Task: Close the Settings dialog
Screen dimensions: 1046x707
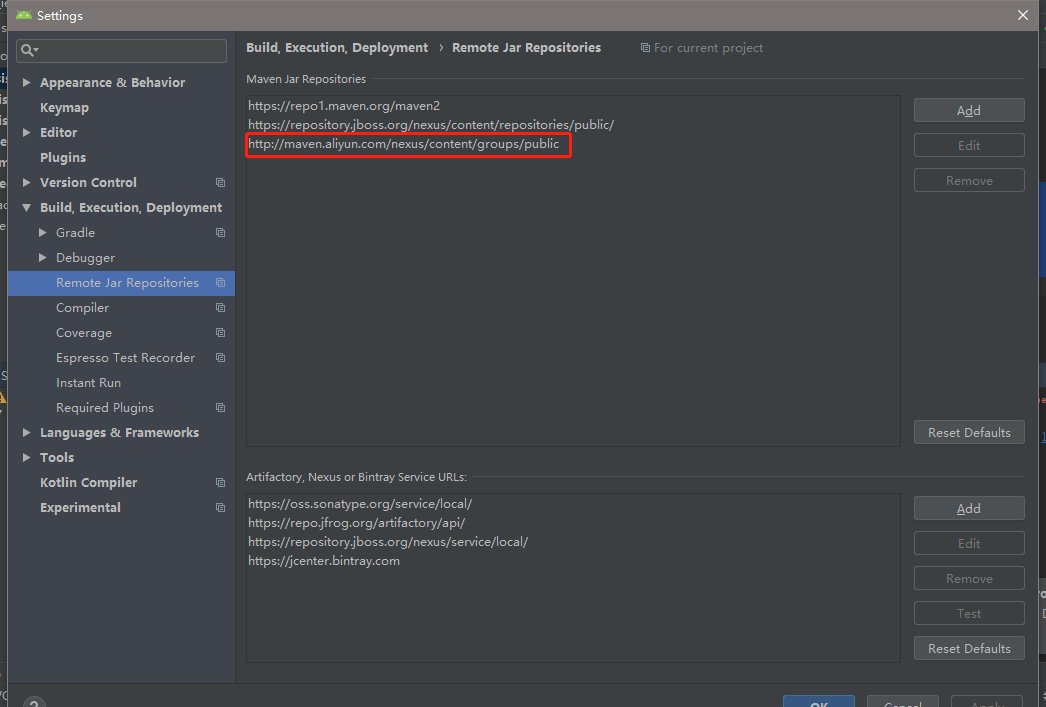Action: (1023, 15)
